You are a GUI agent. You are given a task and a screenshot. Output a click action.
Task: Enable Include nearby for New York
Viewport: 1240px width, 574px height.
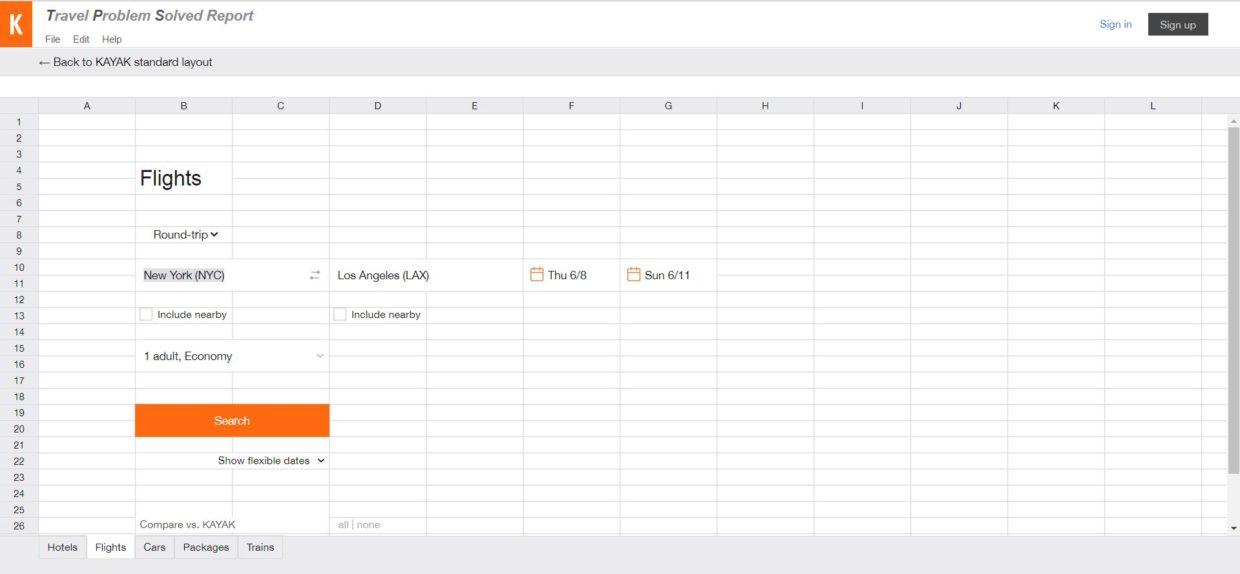pos(146,314)
